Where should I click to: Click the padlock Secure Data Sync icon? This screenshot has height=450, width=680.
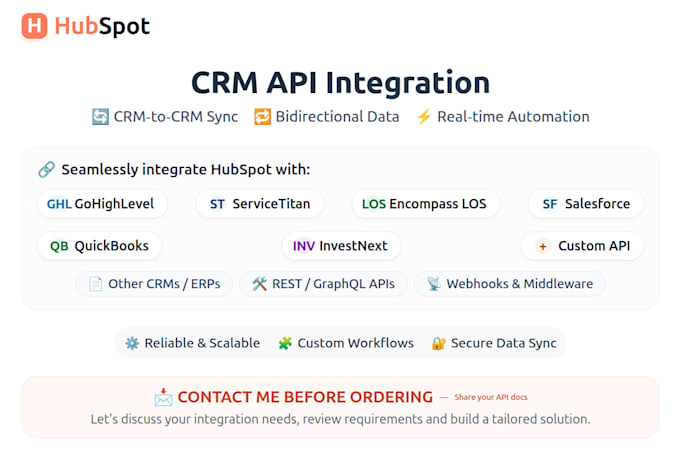(438, 343)
